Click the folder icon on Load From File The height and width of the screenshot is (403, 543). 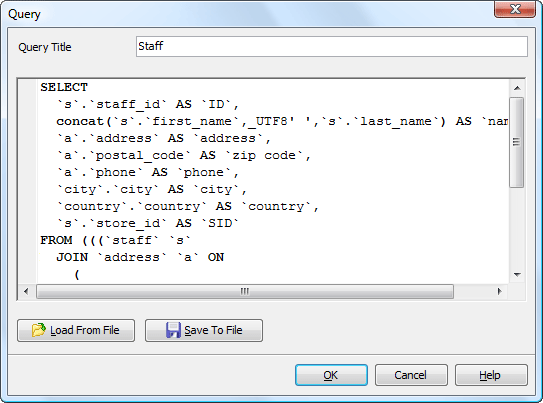pyautogui.click(x=38, y=330)
